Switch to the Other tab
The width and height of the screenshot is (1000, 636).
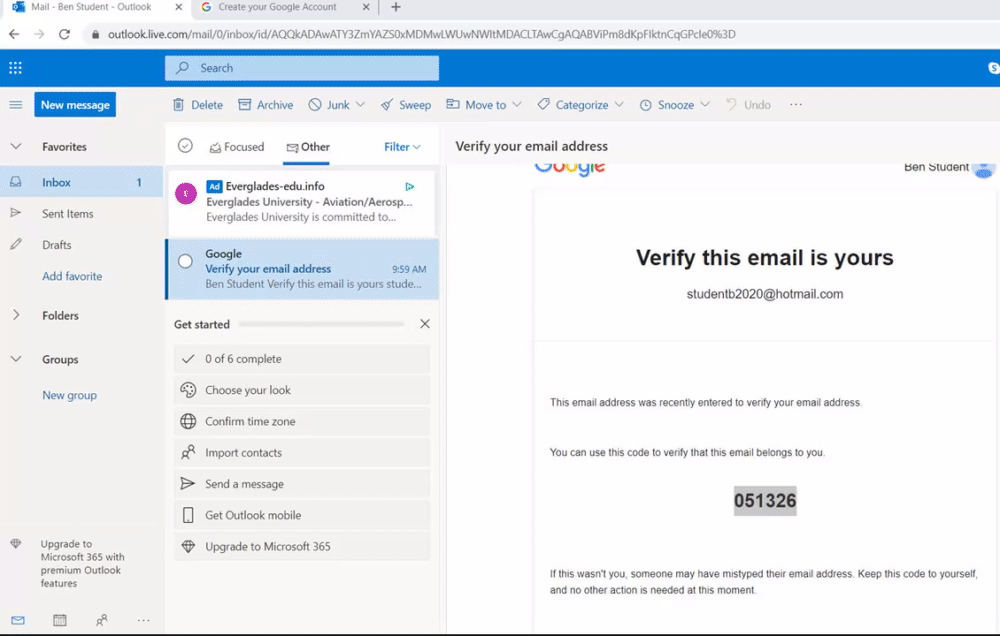(307, 147)
